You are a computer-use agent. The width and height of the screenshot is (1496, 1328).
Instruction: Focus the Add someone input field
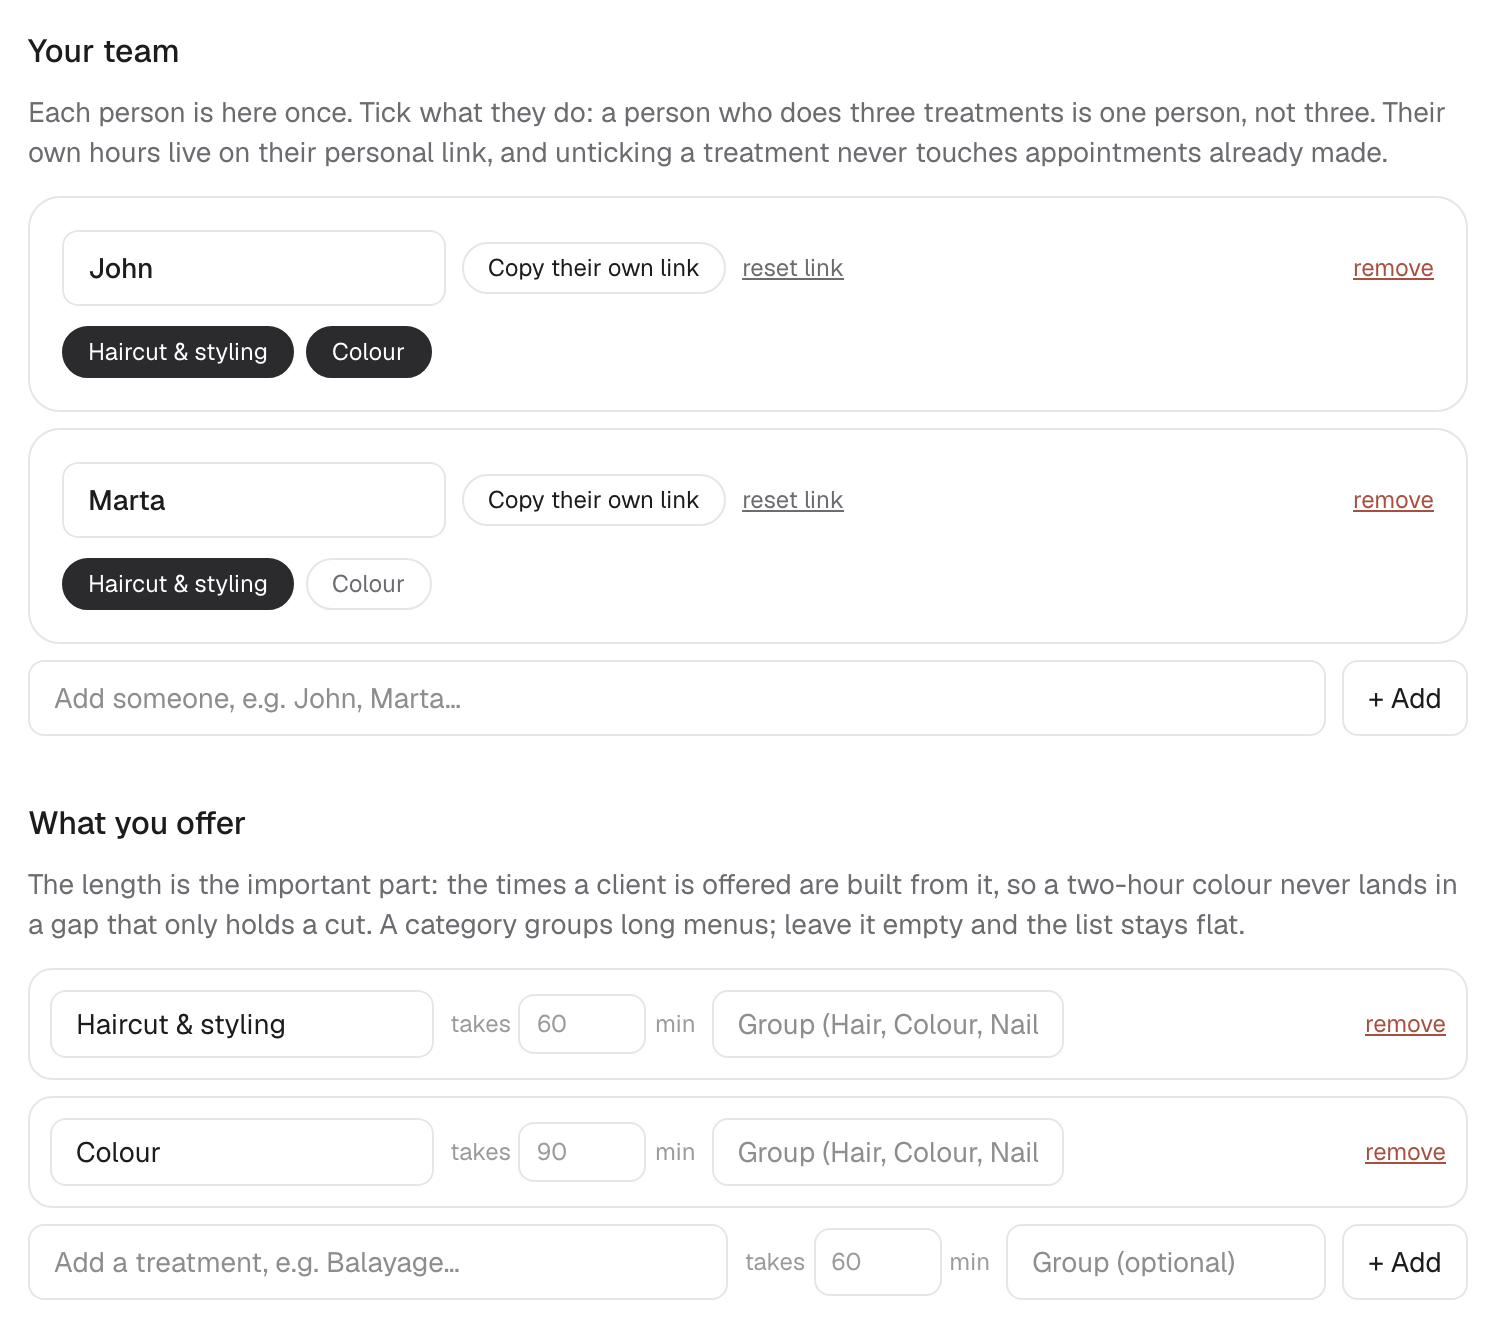(x=677, y=698)
